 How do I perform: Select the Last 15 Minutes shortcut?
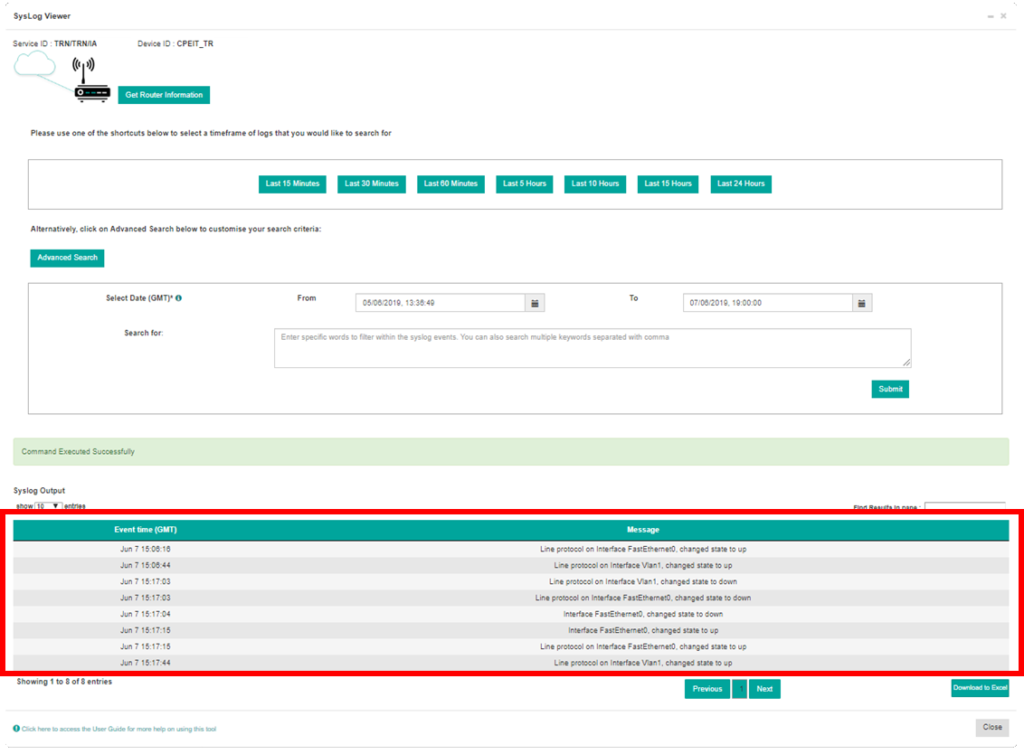coord(291,184)
